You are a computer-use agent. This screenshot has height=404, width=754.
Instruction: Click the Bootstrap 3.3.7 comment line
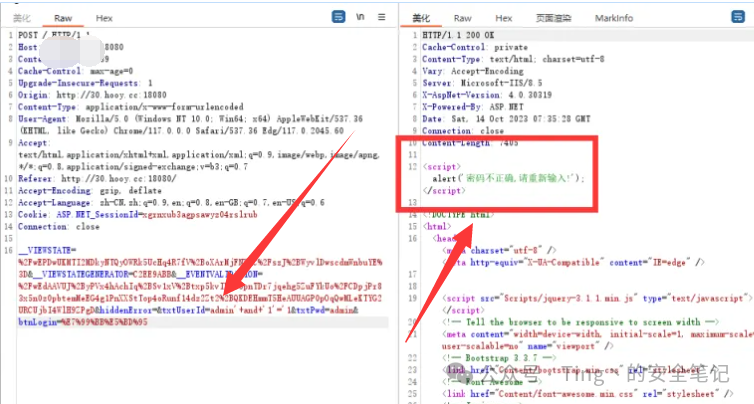[x=499, y=358]
